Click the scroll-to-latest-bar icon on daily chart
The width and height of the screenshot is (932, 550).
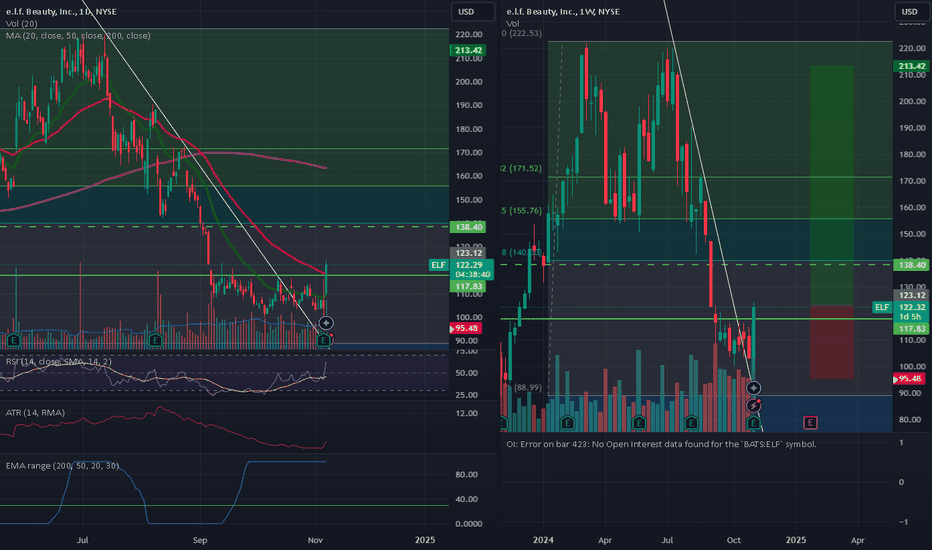click(x=326, y=323)
